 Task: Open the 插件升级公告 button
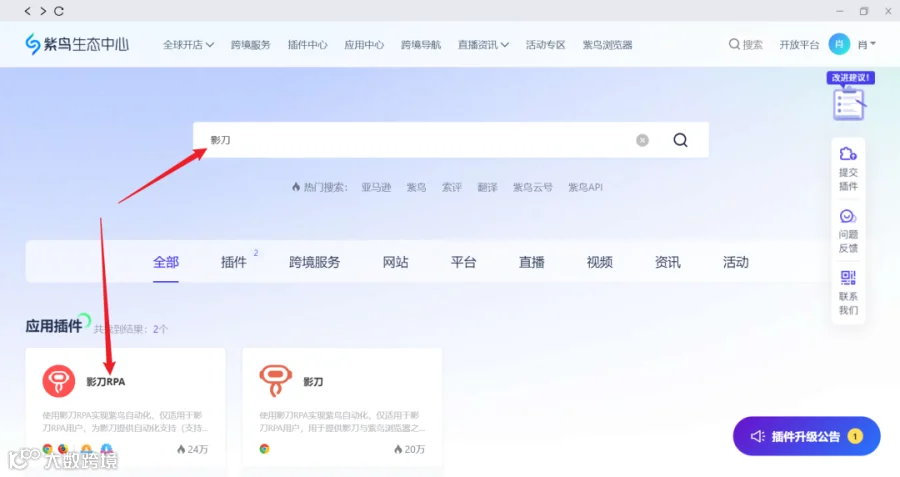pos(806,436)
